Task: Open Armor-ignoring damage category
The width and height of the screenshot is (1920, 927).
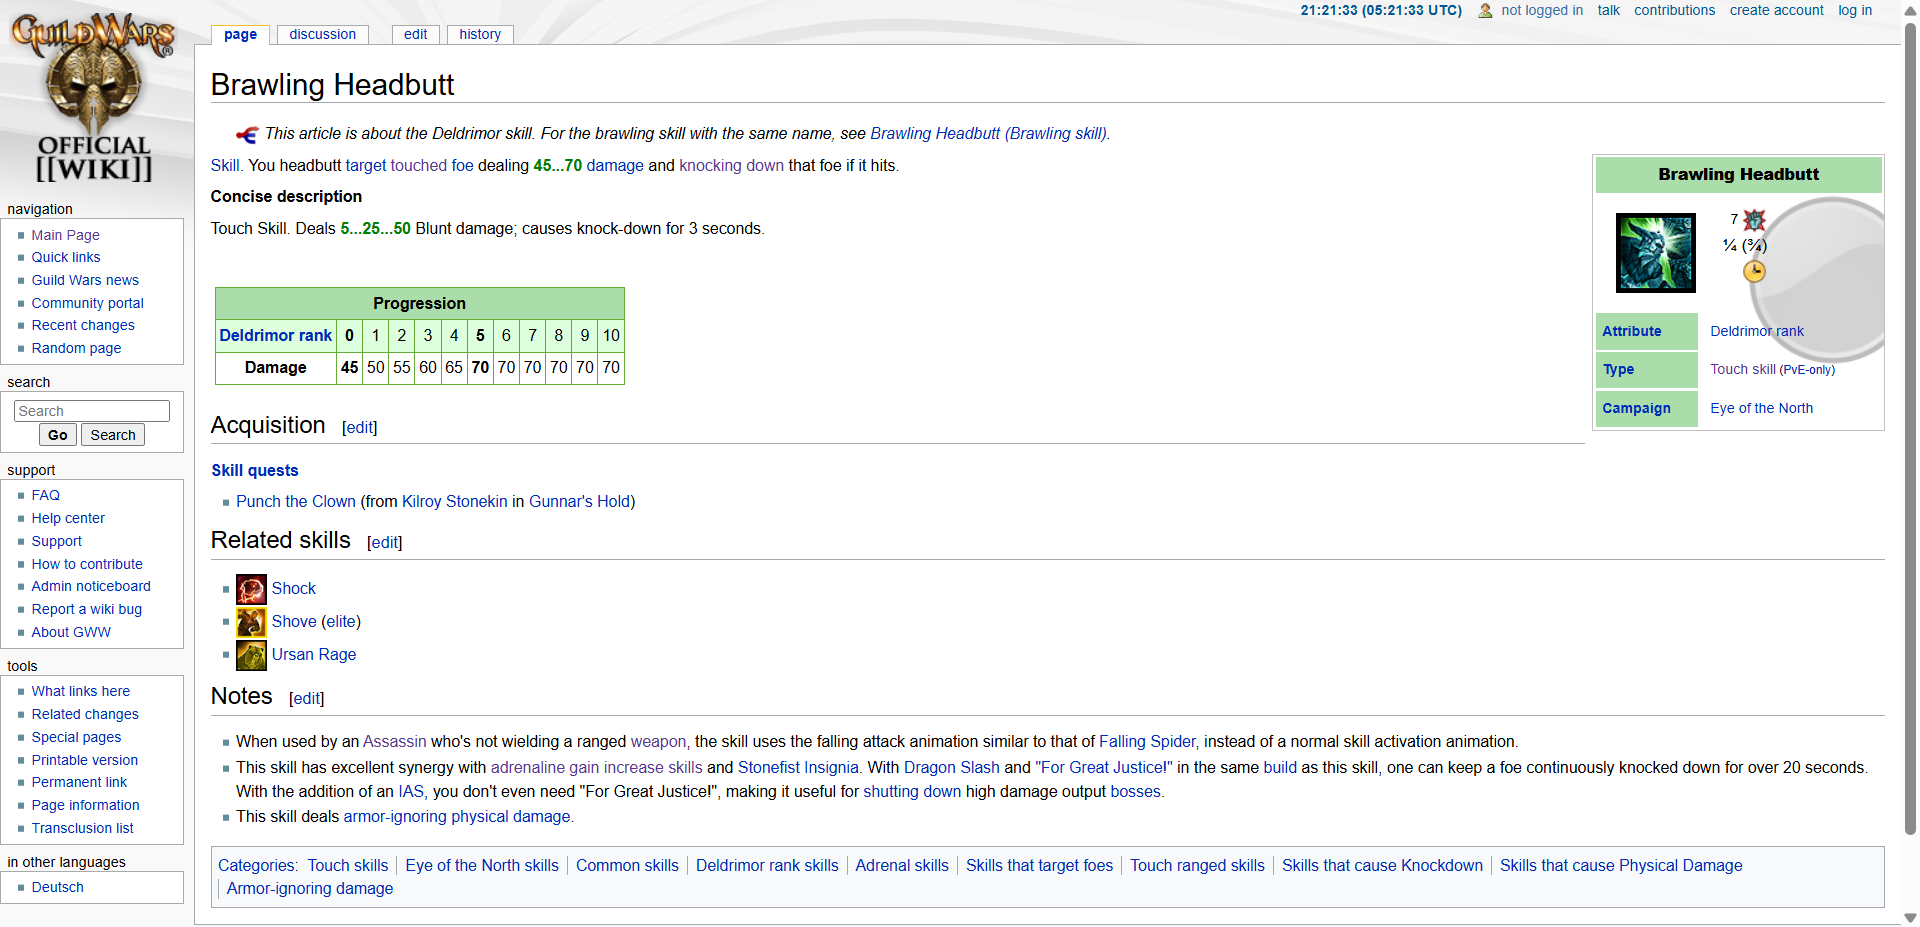Action: pyautogui.click(x=310, y=889)
